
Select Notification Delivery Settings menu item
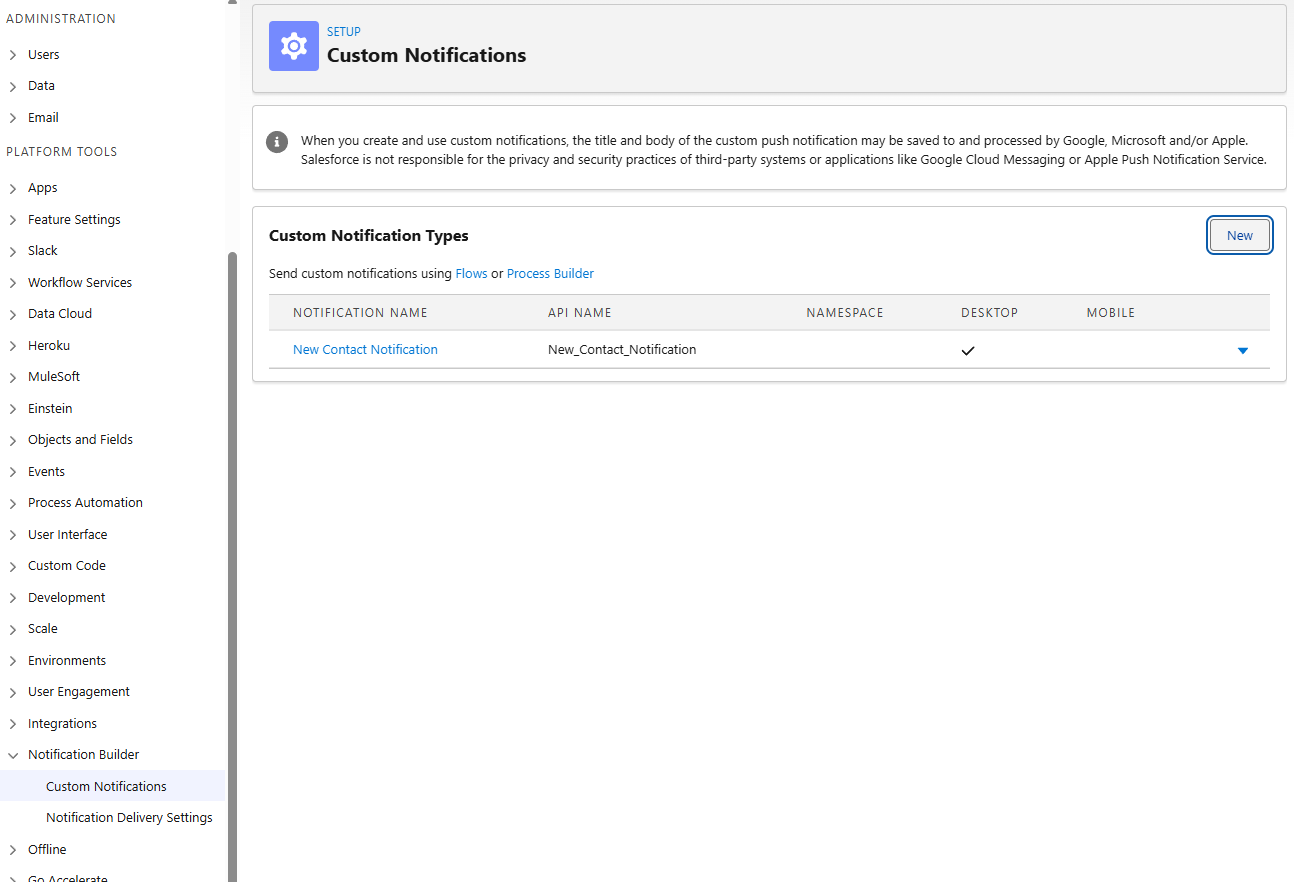[129, 817]
